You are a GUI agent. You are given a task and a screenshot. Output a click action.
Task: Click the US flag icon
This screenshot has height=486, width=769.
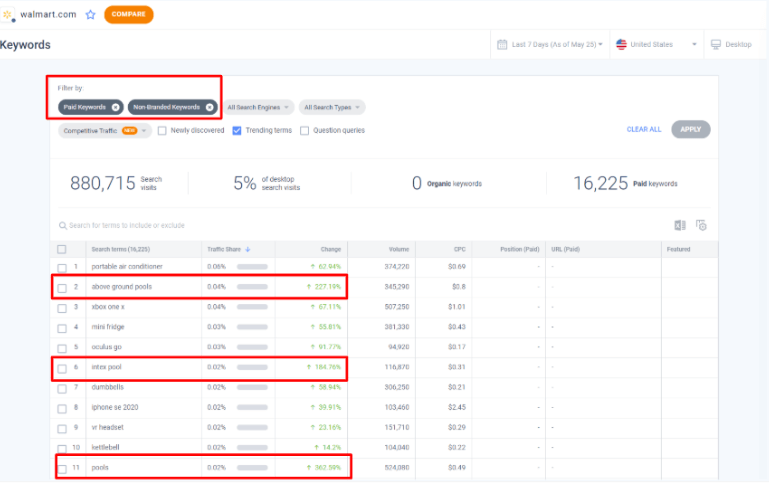tap(621, 44)
